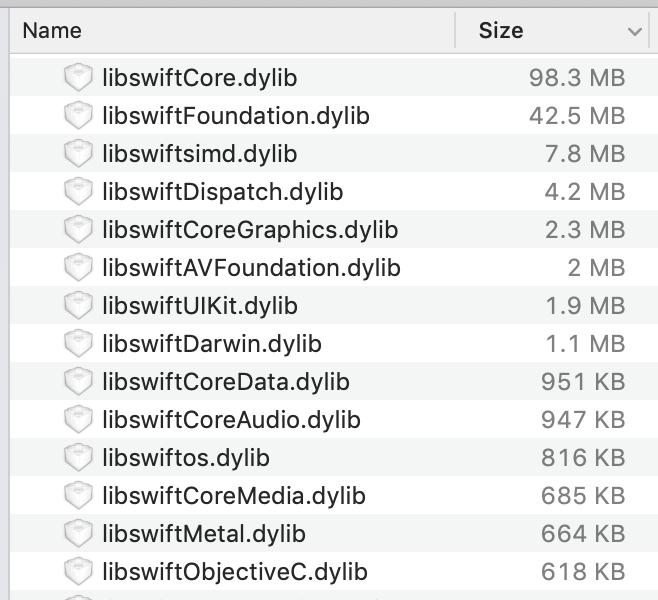Click the 951 KB size value
The height and width of the screenshot is (600, 658).
coord(583,382)
